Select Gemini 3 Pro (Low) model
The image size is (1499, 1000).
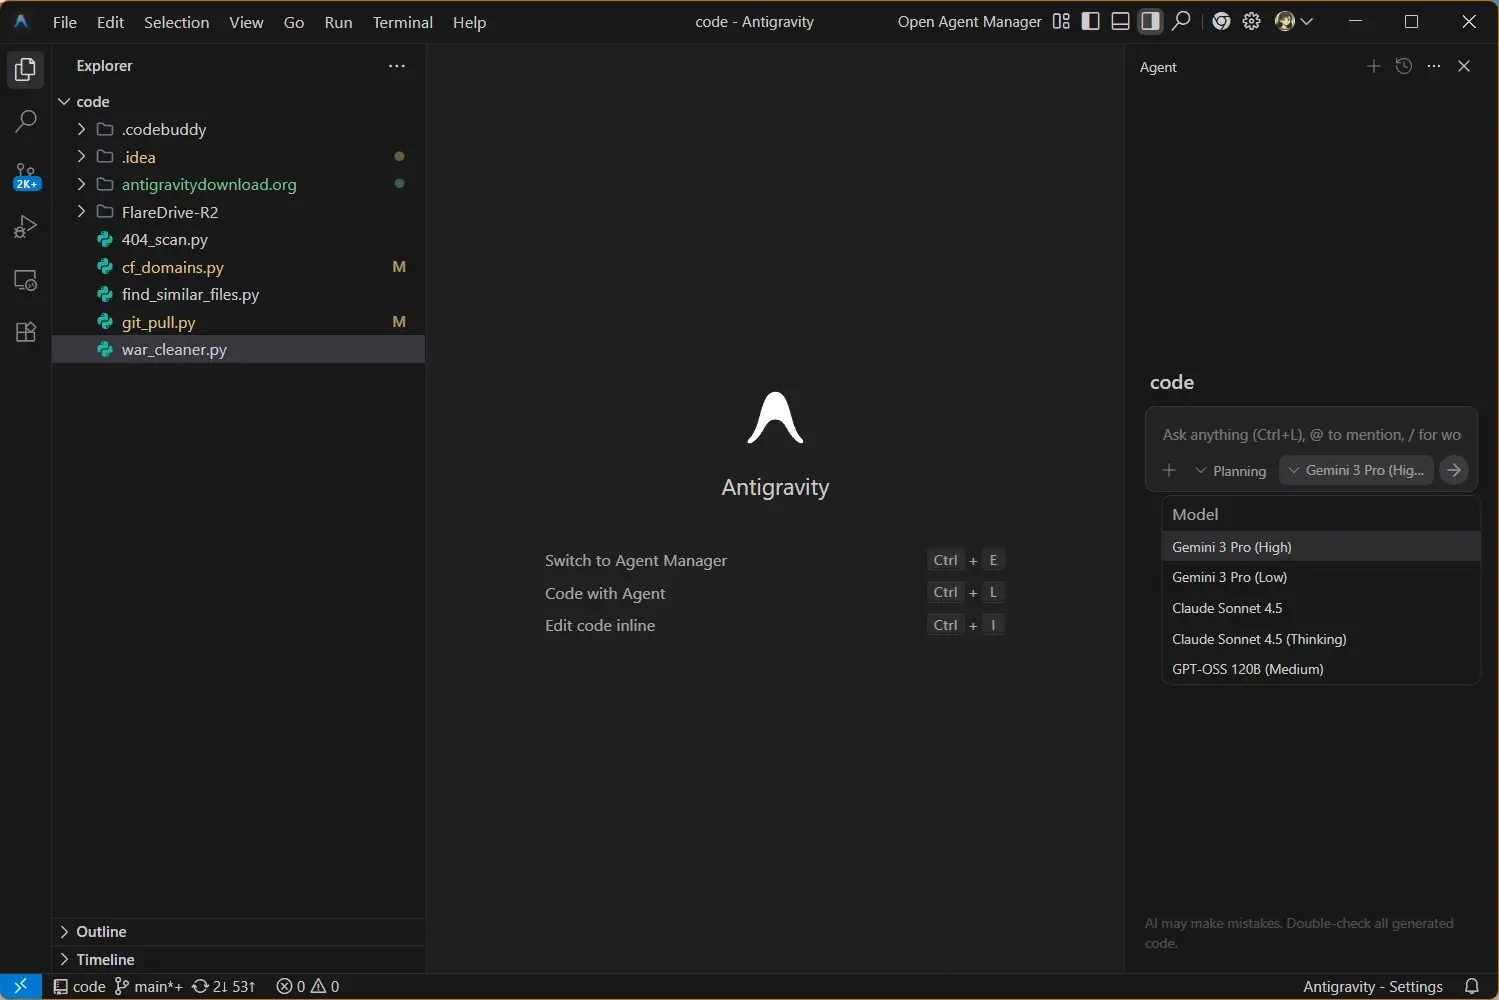coord(1321,577)
